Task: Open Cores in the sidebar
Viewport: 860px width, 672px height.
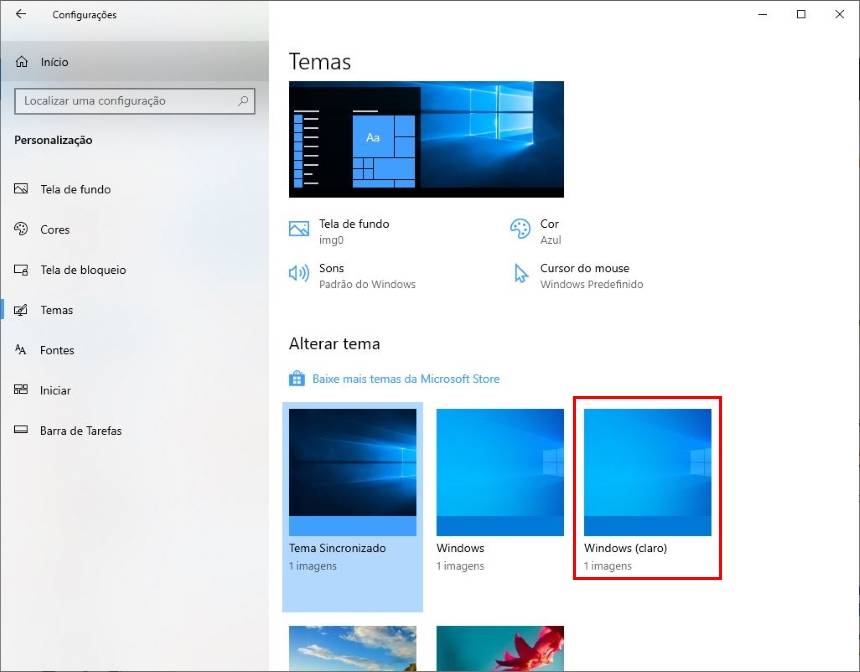Action: 134,229
